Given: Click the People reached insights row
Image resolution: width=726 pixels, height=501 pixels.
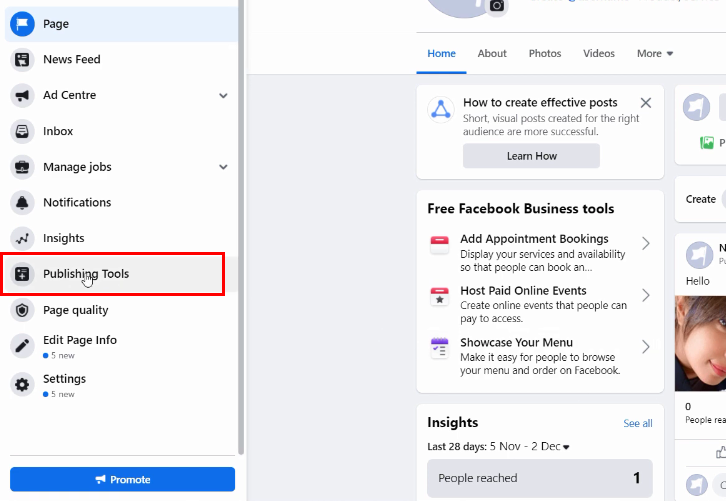Looking at the screenshot, I should pos(539,478).
